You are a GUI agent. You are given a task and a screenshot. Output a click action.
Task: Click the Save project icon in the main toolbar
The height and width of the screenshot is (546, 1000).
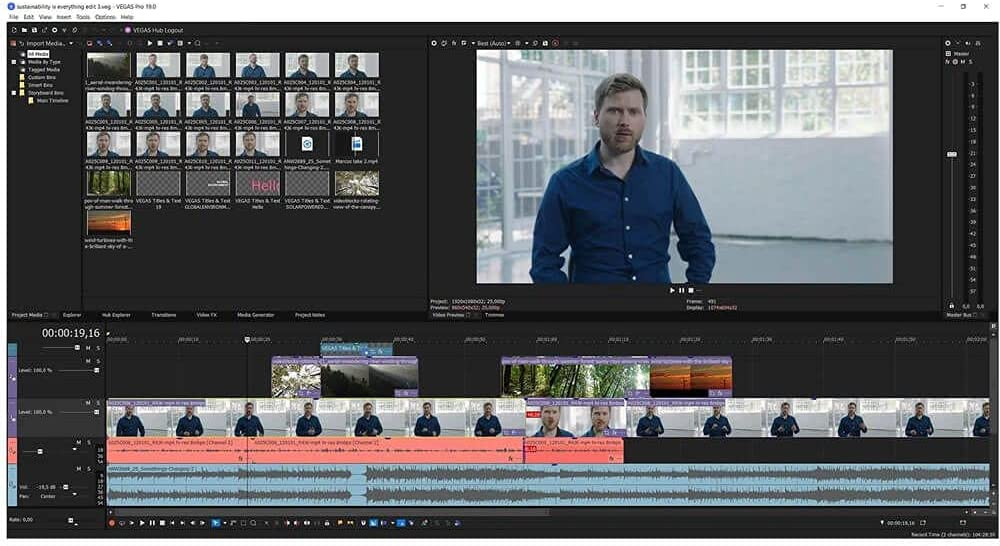point(34,30)
